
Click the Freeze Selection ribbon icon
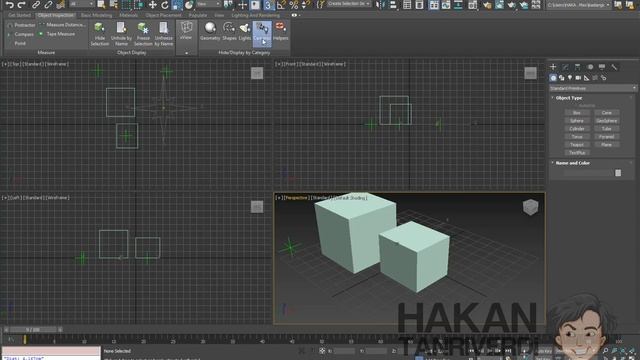(x=143, y=34)
